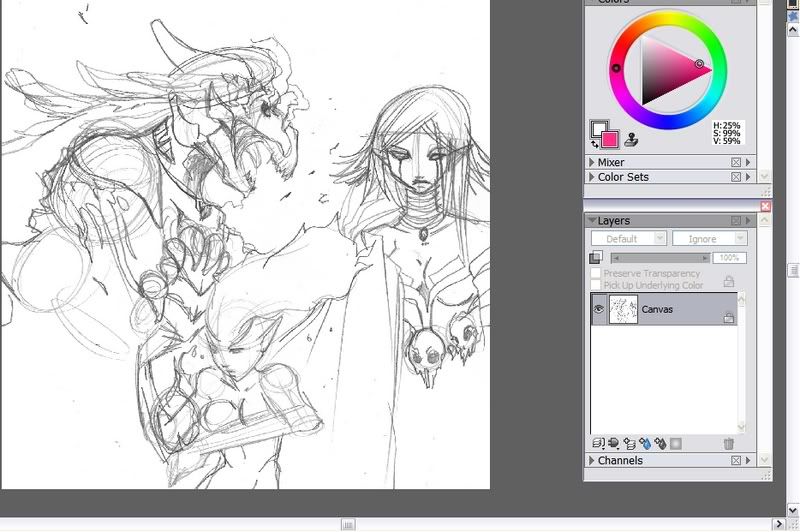Close the Color Sets panel box
800x532 pixels.
(736, 177)
